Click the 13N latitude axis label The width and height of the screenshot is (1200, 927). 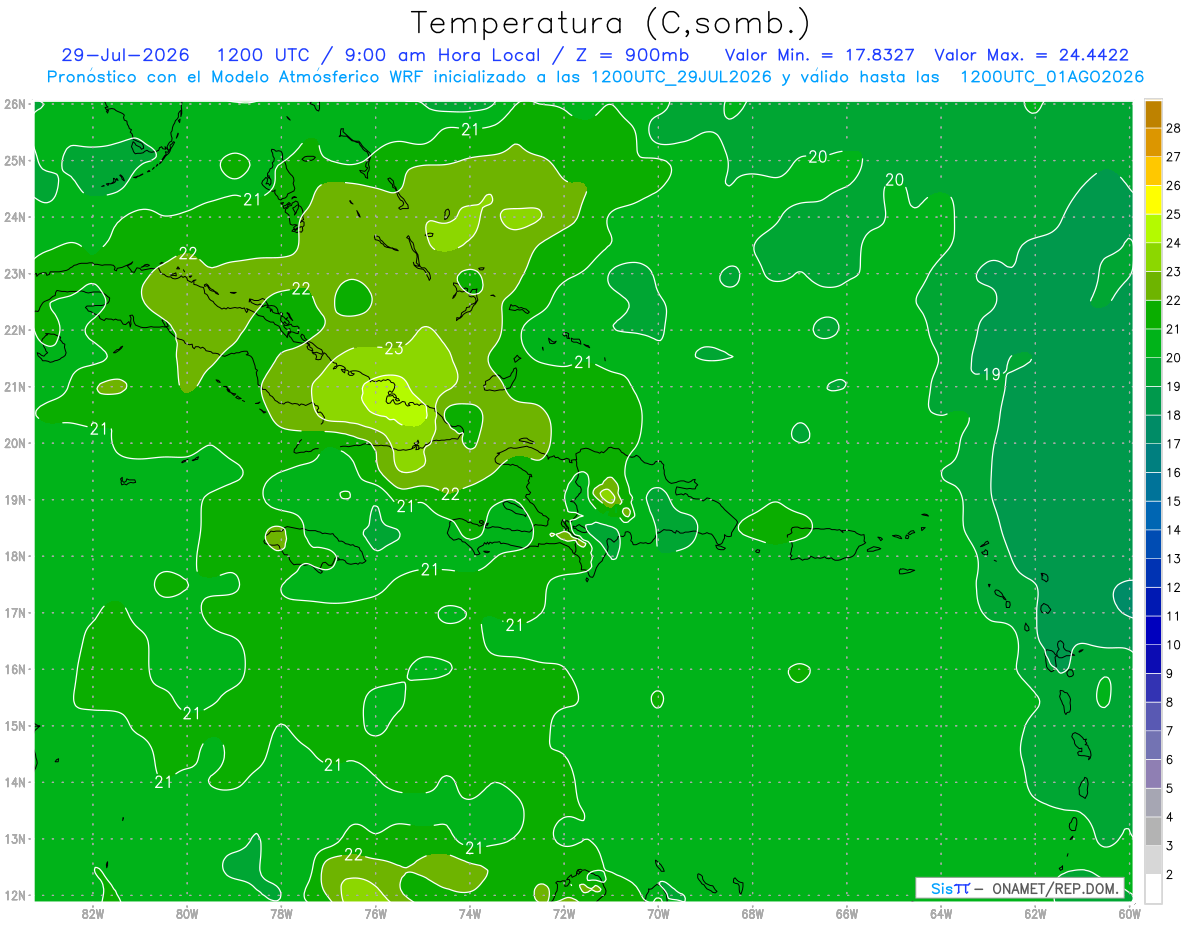pyautogui.click(x=14, y=838)
